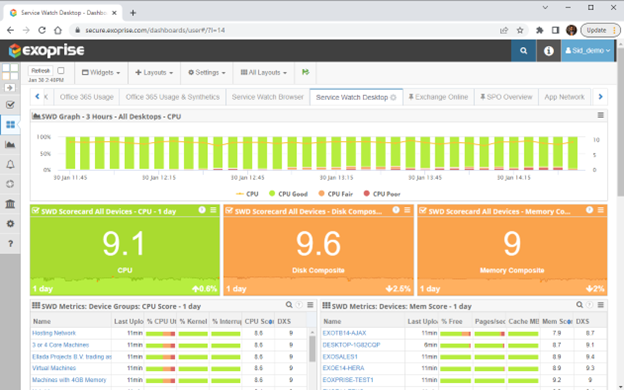Sort by the Mem Score column header

click(x=557, y=321)
